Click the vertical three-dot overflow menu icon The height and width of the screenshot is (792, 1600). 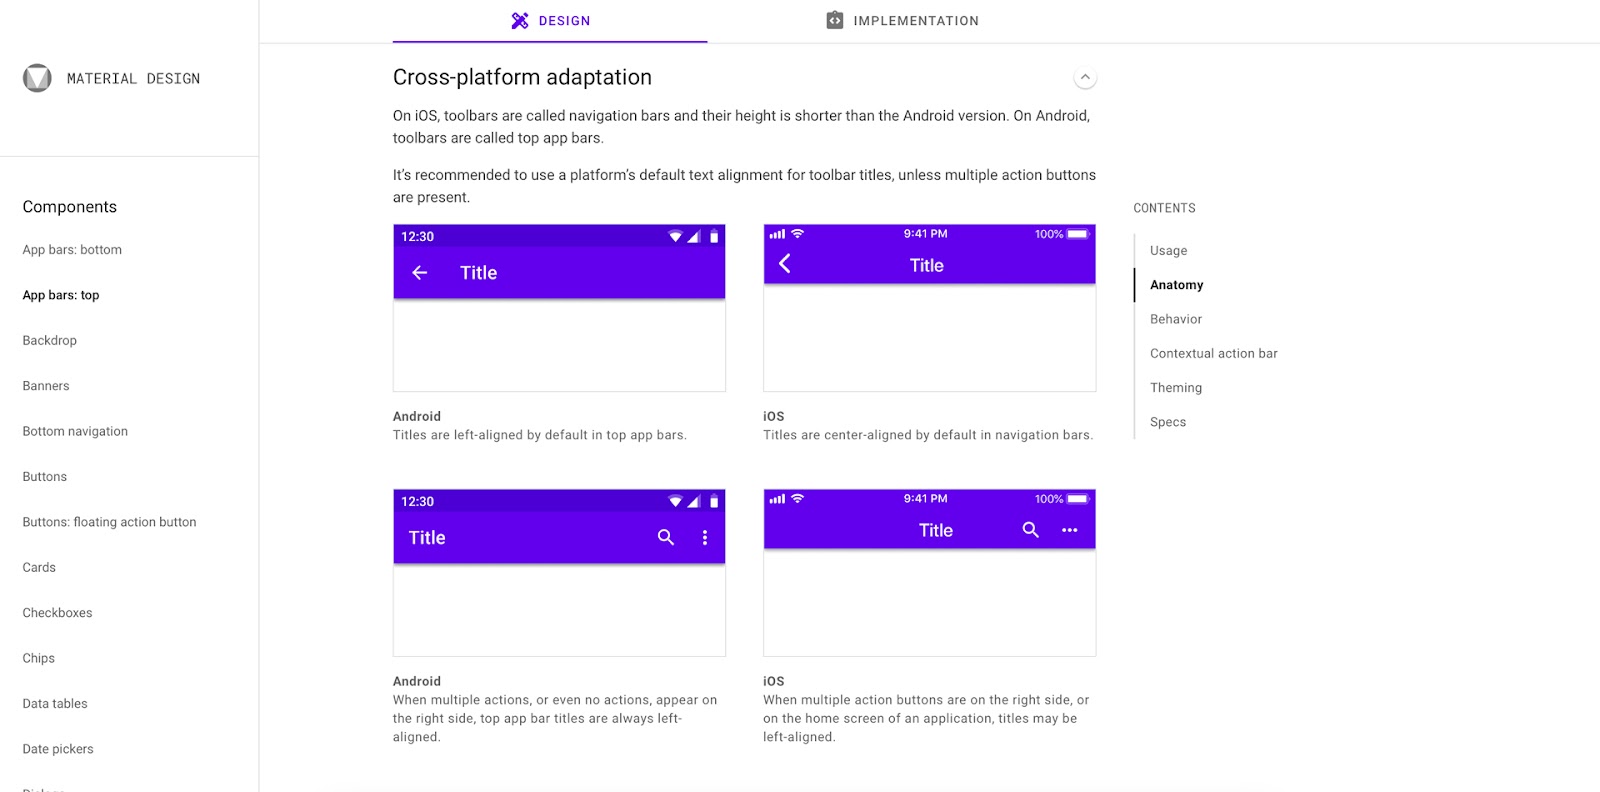point(705,538)
